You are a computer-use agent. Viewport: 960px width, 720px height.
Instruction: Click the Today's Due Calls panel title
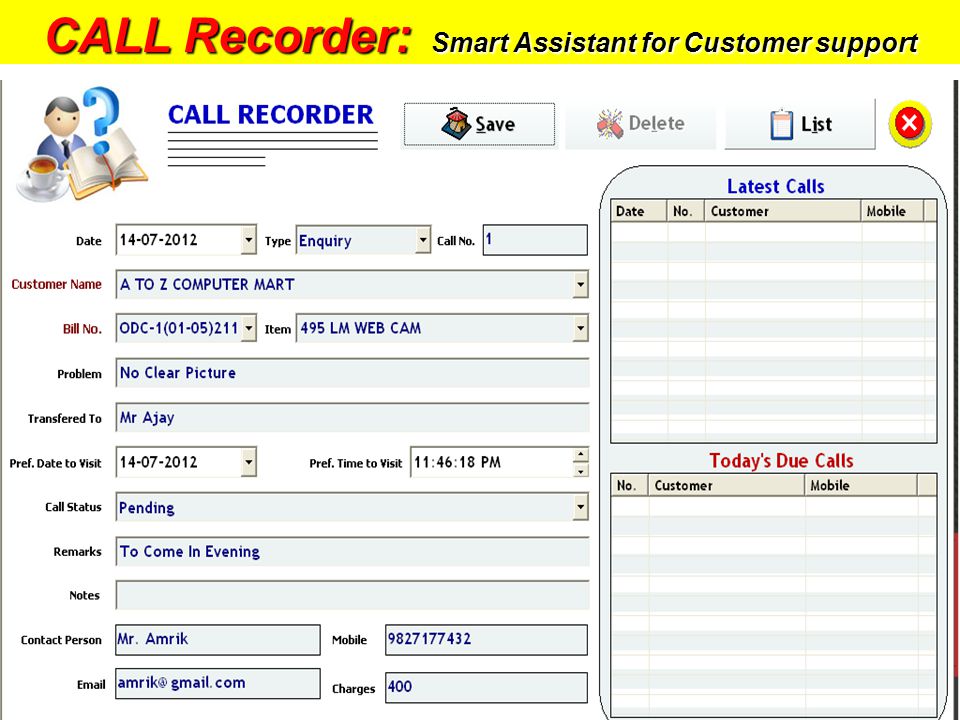click(x=781, y=460)
